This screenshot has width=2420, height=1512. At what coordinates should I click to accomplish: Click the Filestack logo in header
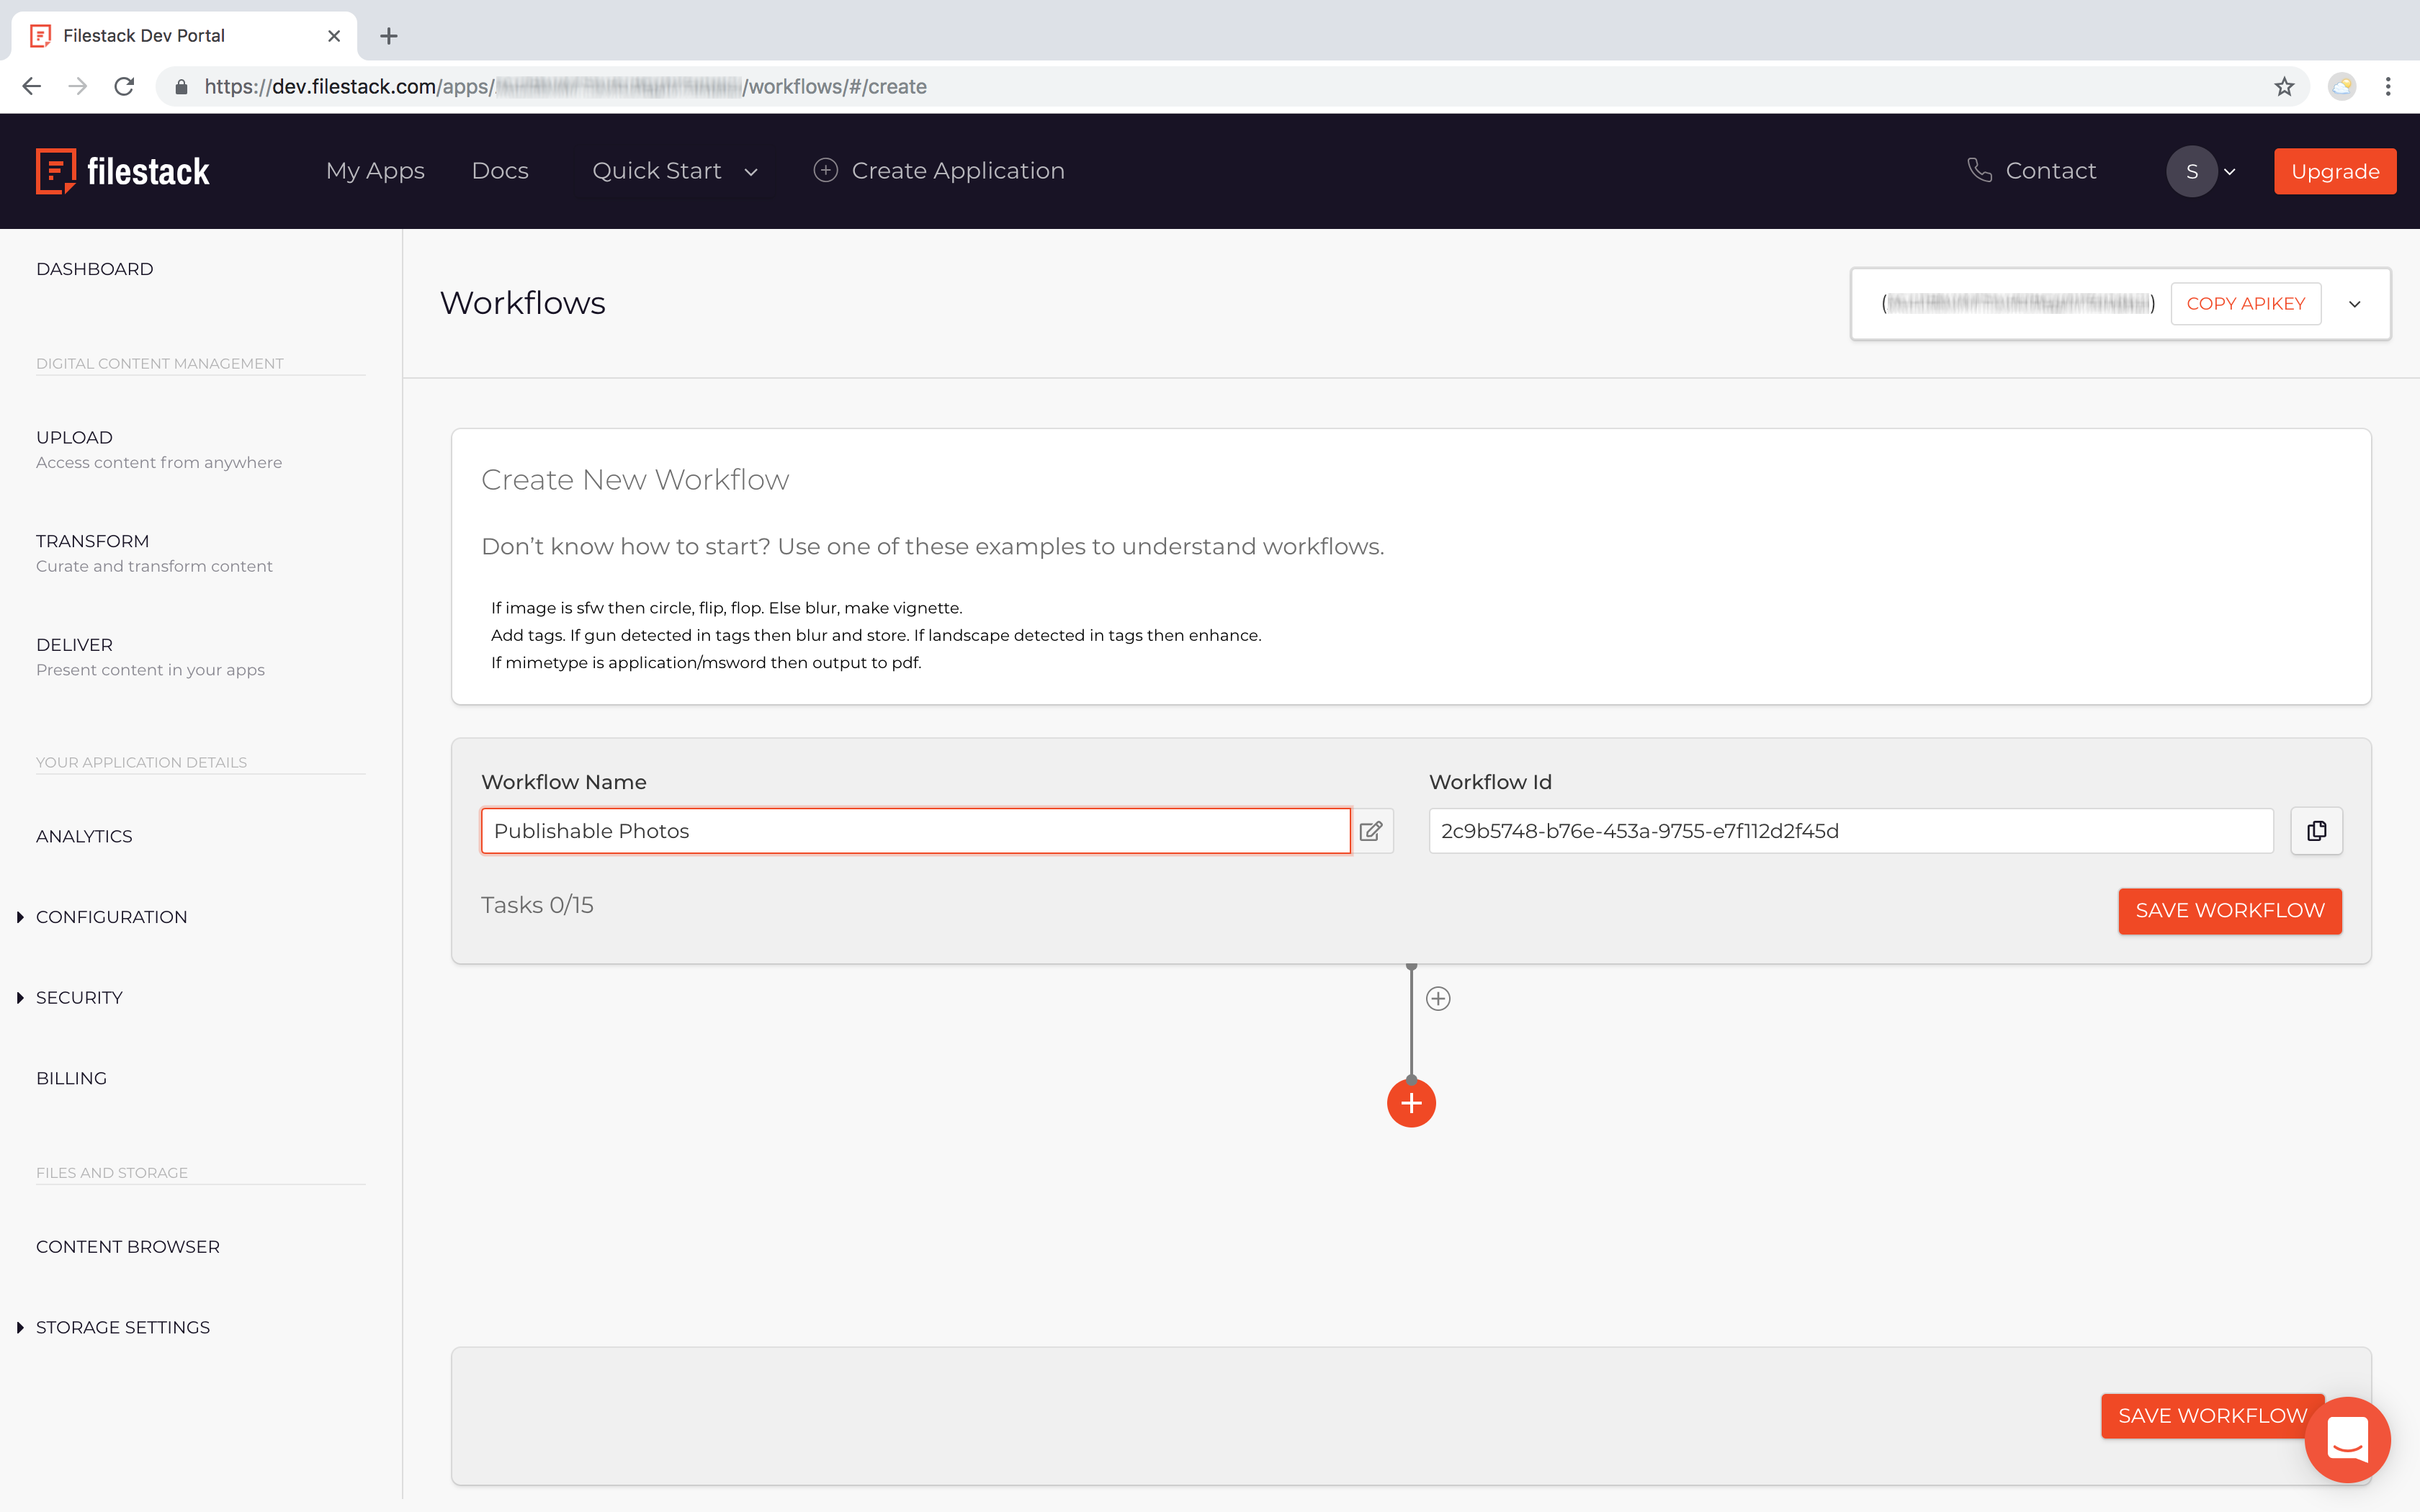pyautogui.click(x=122, y=171)
